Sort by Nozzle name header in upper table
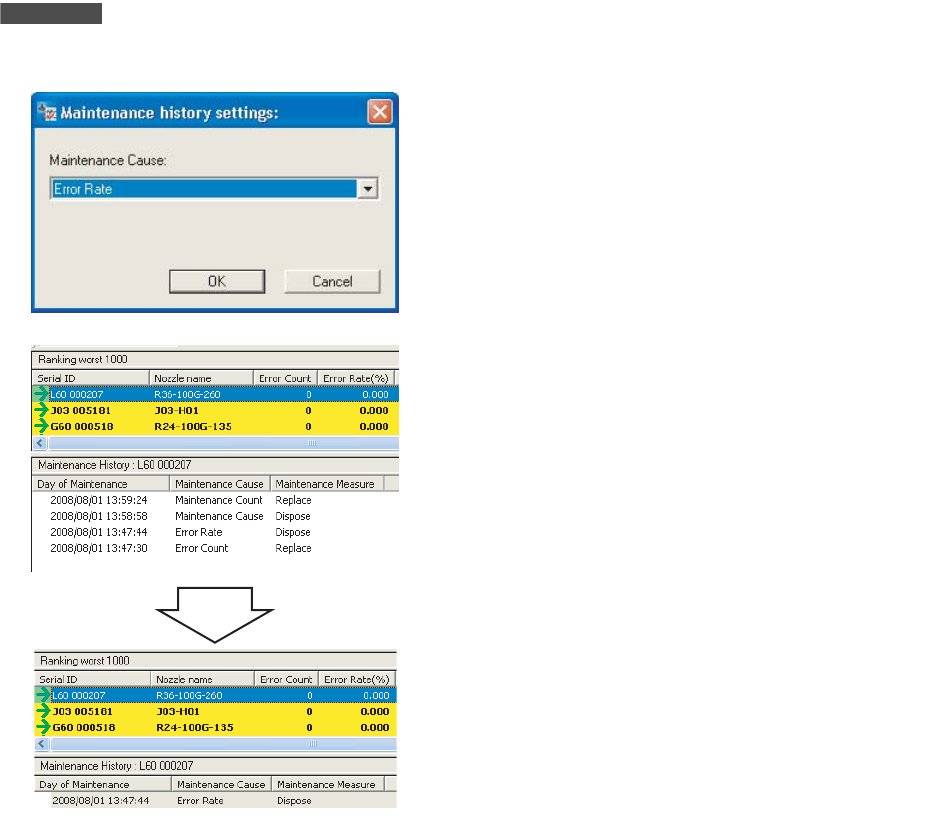 point(201,378)
